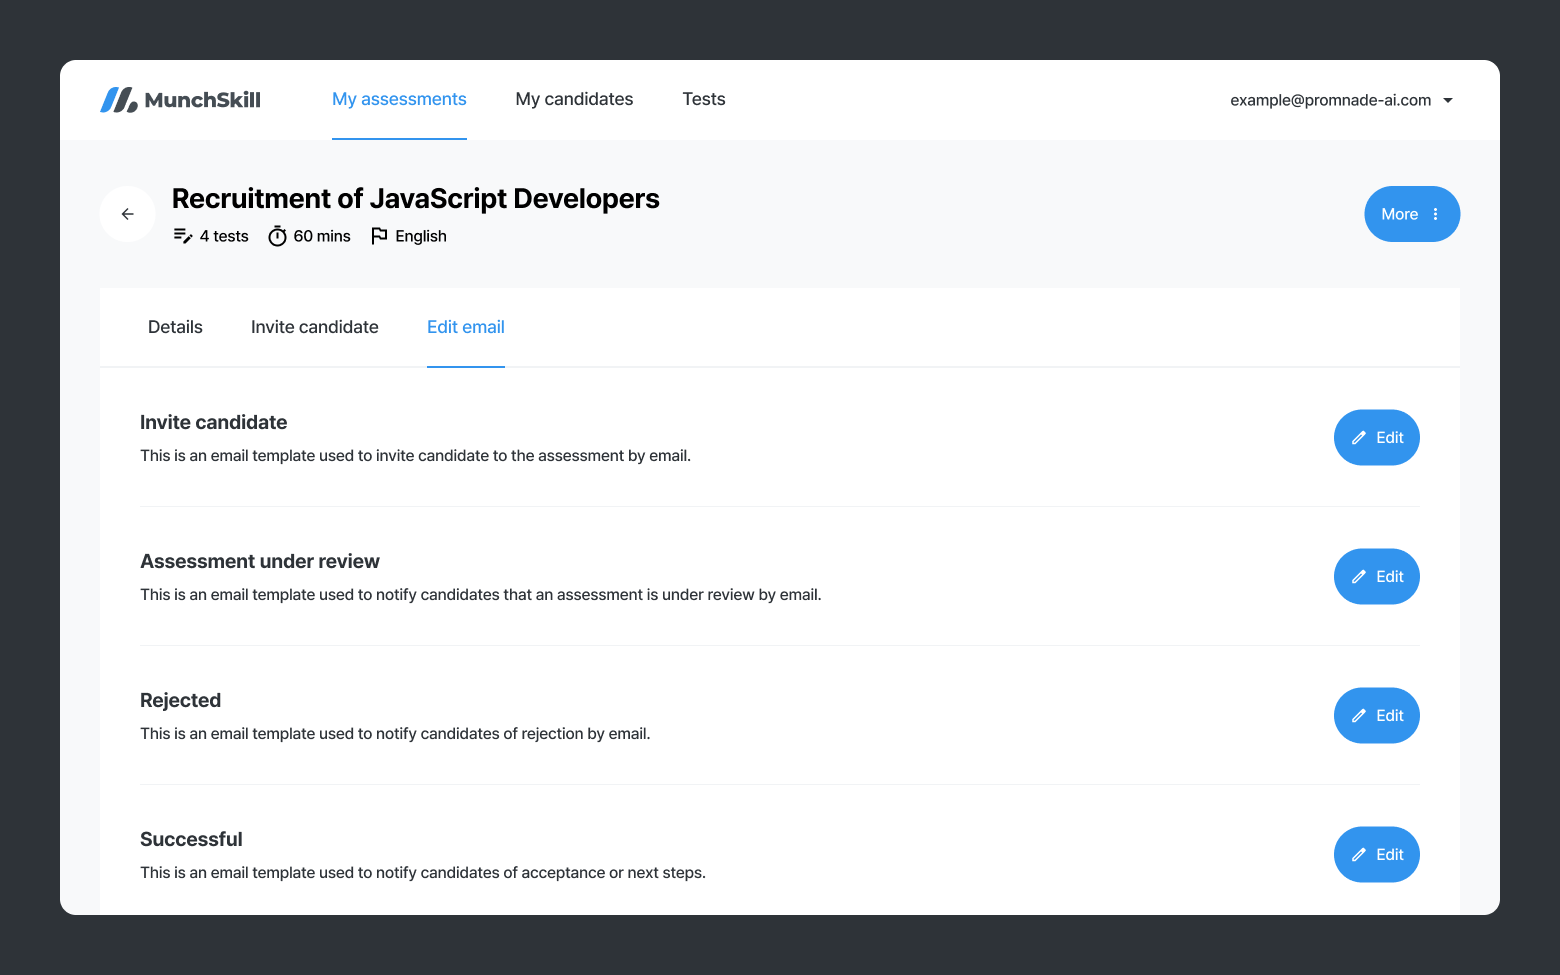This screenshot has width=1560, height=975.
Task: Click the 60 mins label
Action: click(322, 236)
